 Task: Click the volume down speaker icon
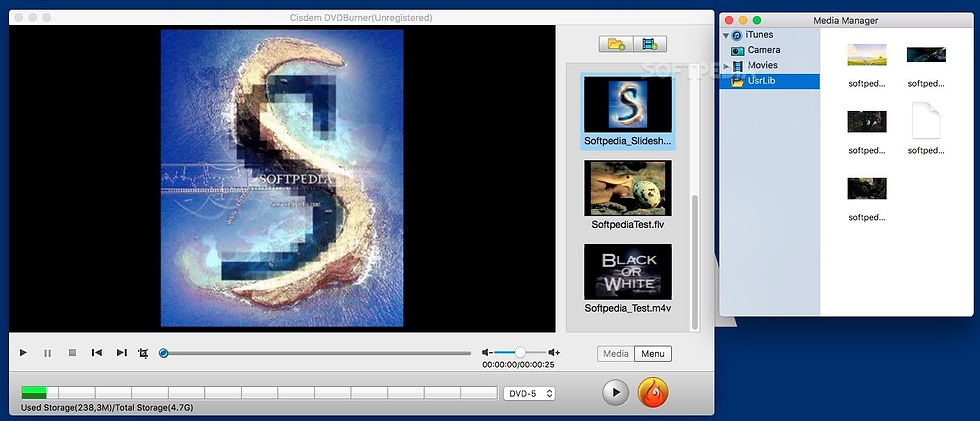(487, 353)
